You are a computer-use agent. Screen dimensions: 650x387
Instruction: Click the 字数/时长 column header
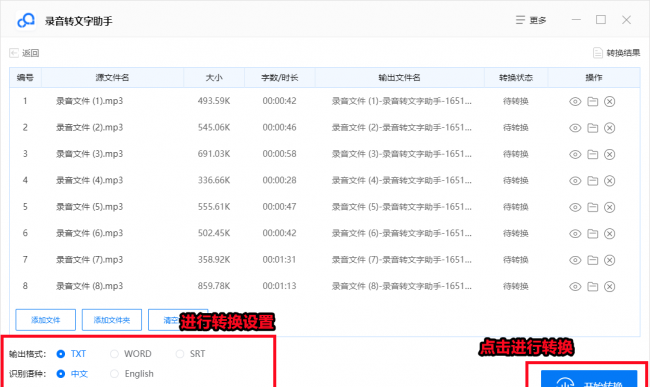click(280, 77)
